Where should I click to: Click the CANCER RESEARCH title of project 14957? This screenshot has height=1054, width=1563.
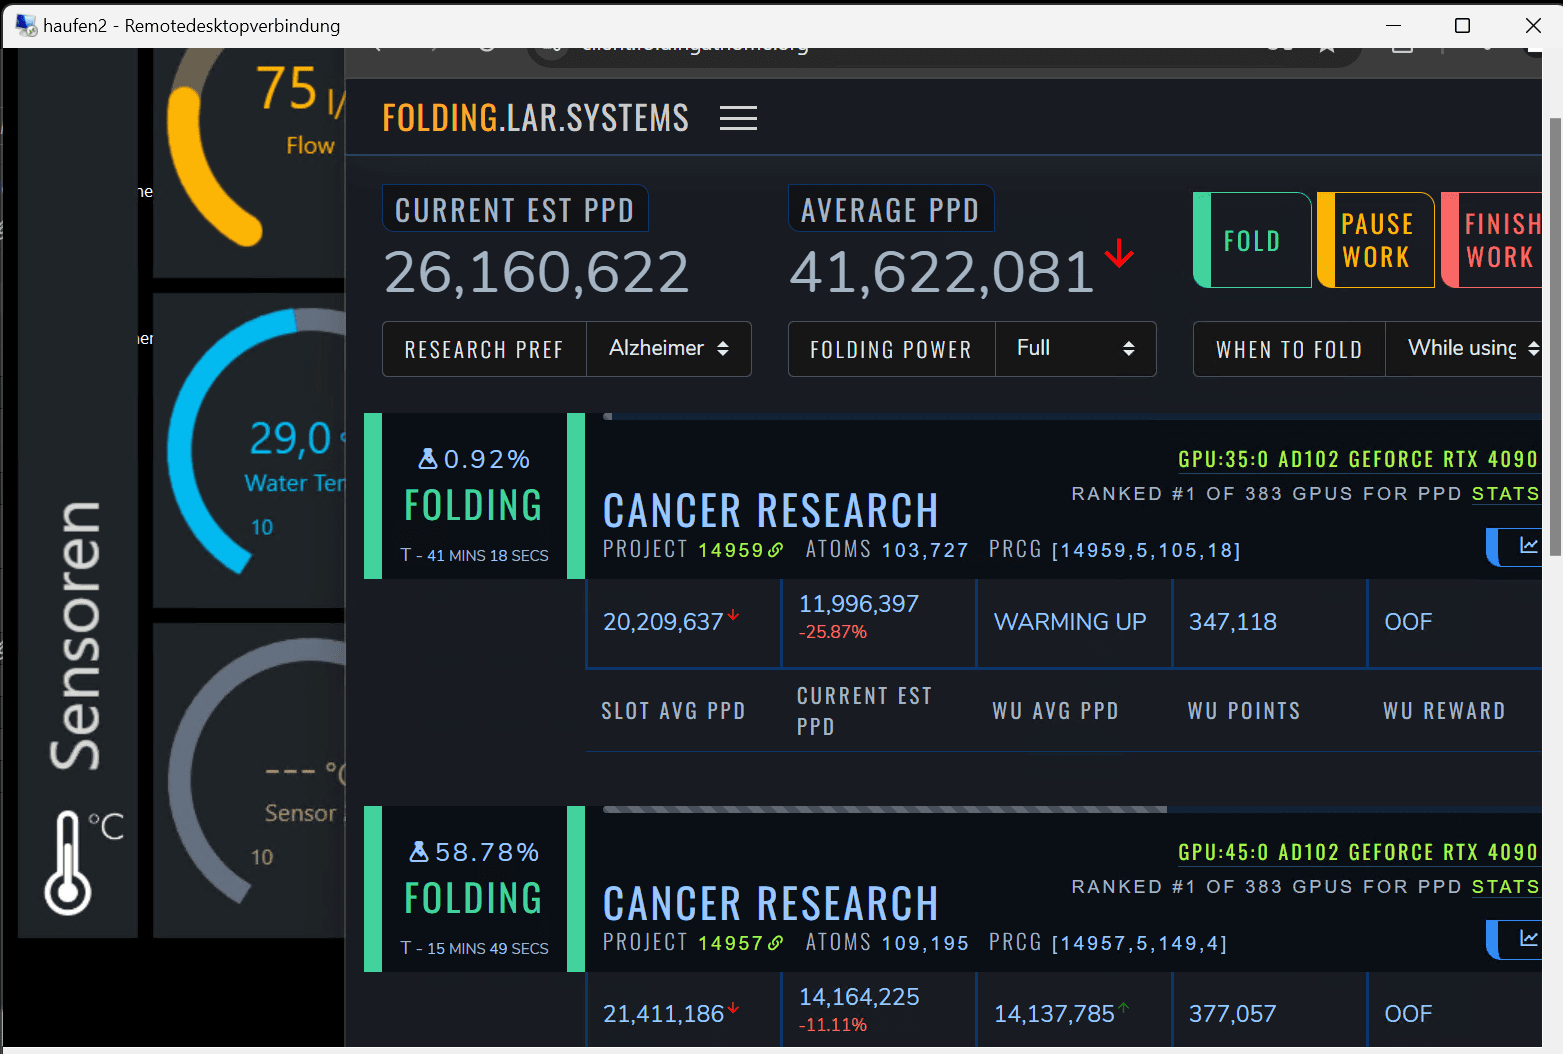coord(771,904)
